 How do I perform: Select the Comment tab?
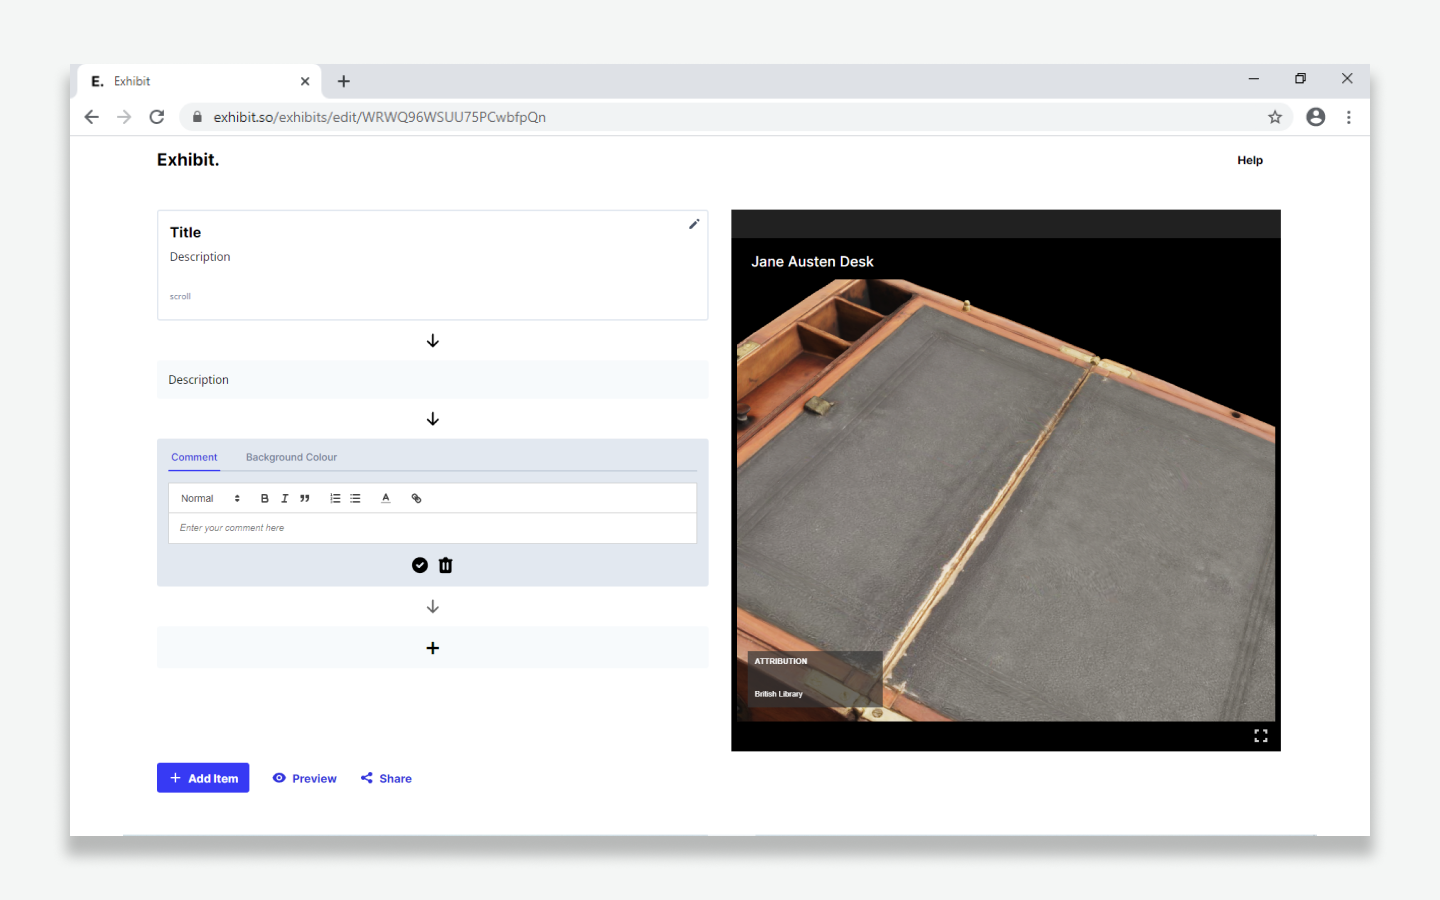click(x=194, y=457)
